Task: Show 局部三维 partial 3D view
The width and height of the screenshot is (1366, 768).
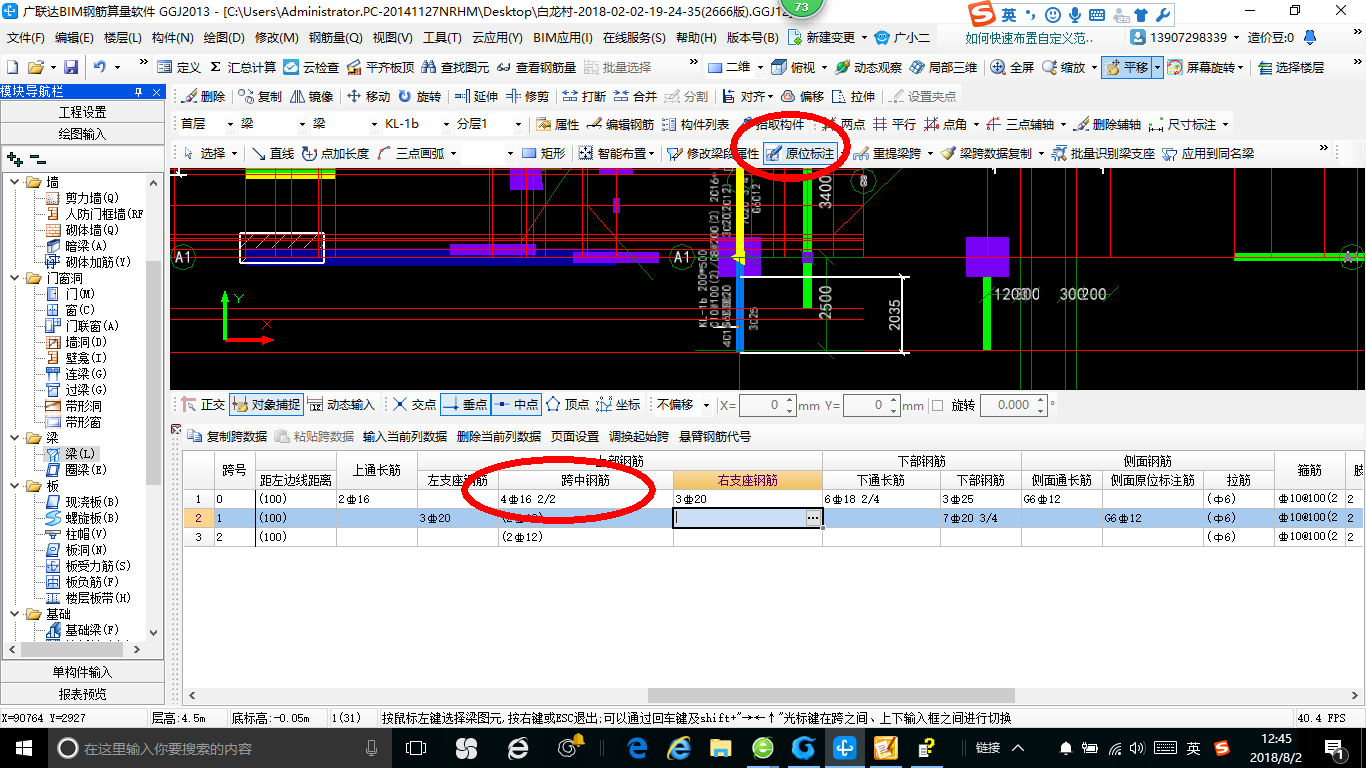Action: tap(943, 67)
